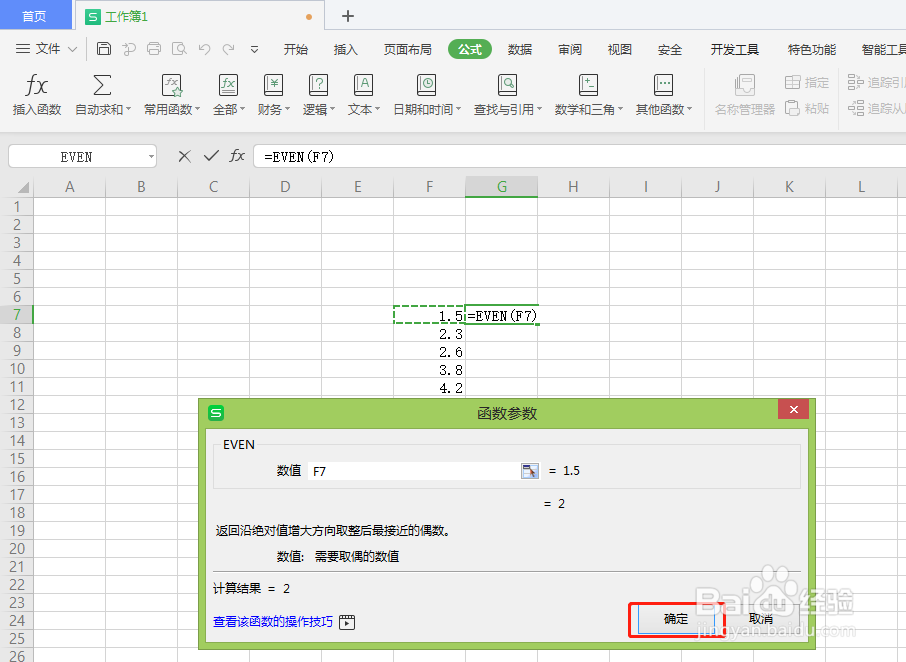Close the 函数参数 dialog
Screen dimensions: 906x662
pyautogui.click(x=793, y=410)
